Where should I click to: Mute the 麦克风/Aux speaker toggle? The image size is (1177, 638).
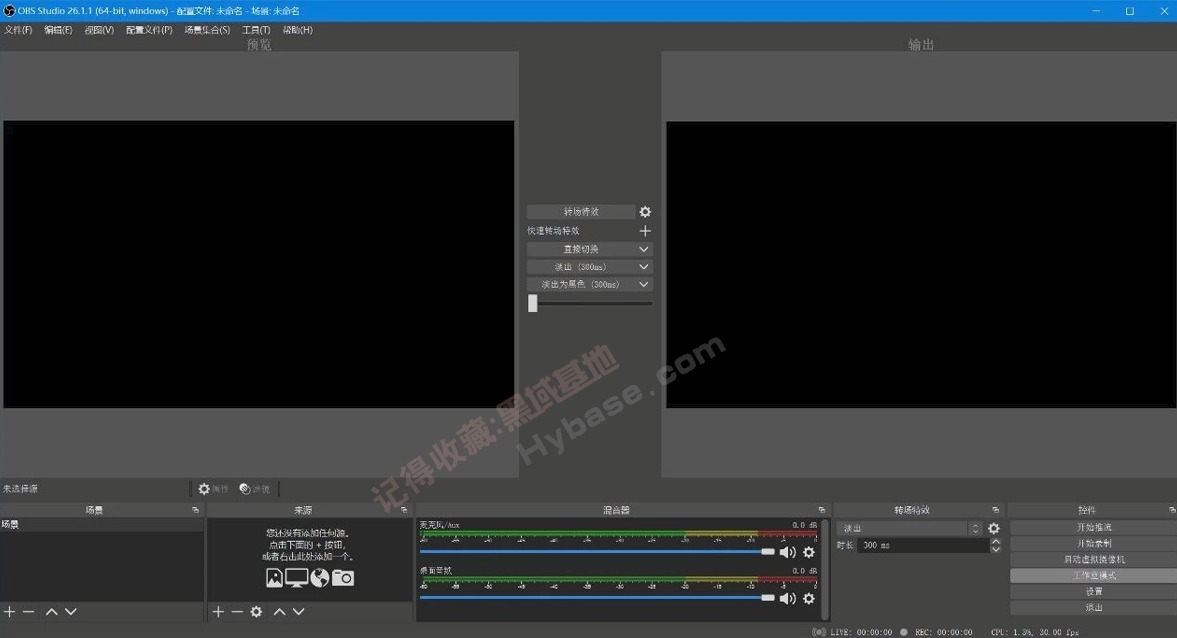point(789,551)
